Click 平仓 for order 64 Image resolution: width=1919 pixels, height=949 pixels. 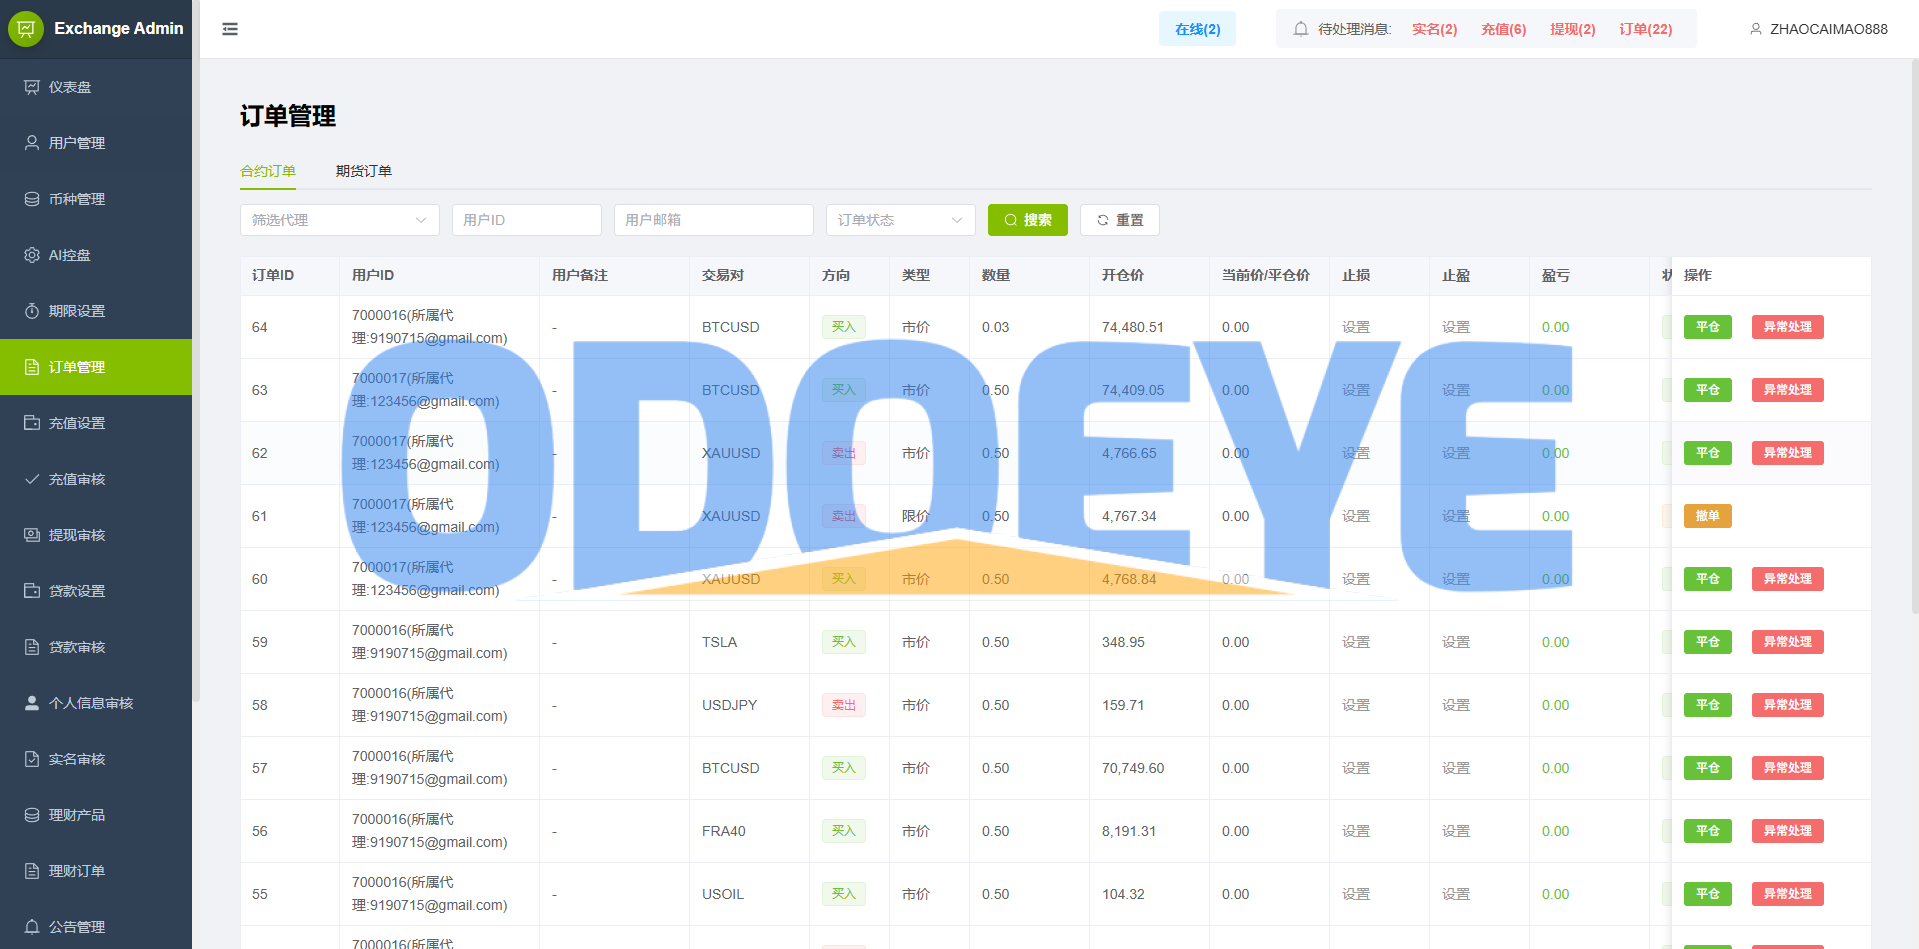1708,327
